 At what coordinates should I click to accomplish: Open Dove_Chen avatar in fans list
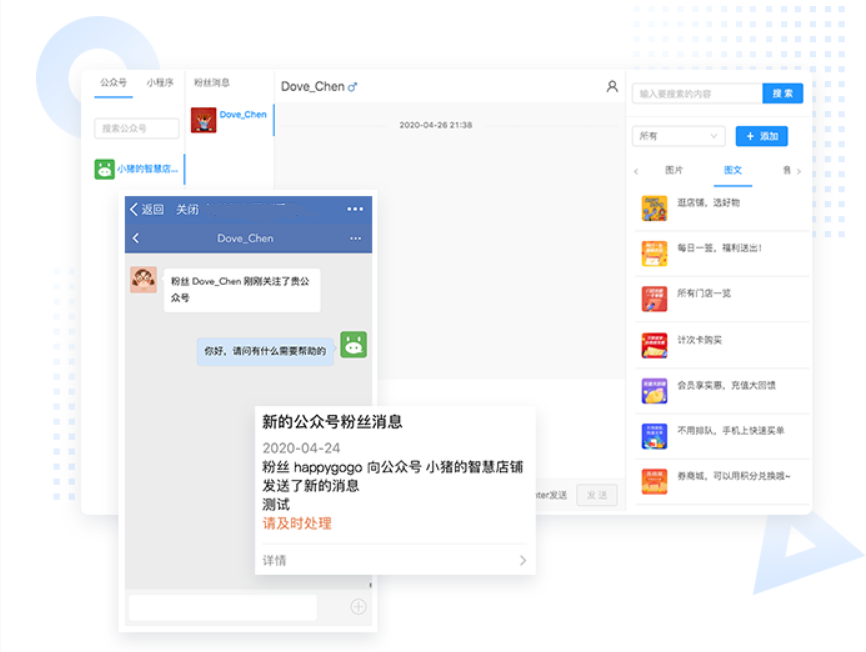[x=203, y=120]
